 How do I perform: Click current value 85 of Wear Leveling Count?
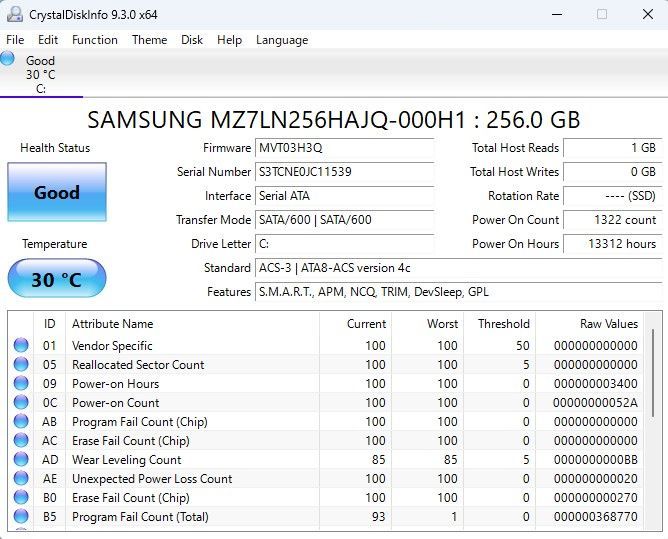378,460
